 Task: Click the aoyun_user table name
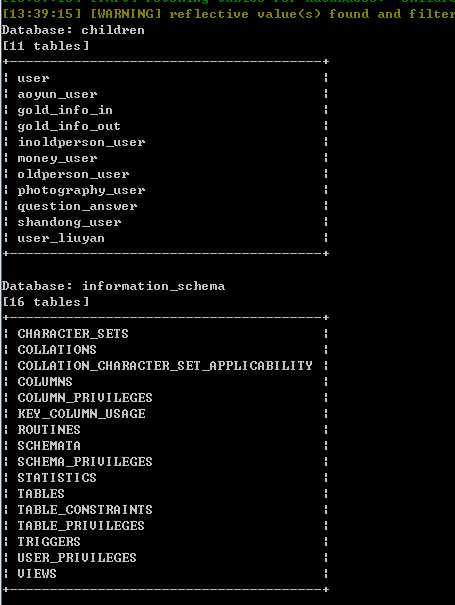57,95
